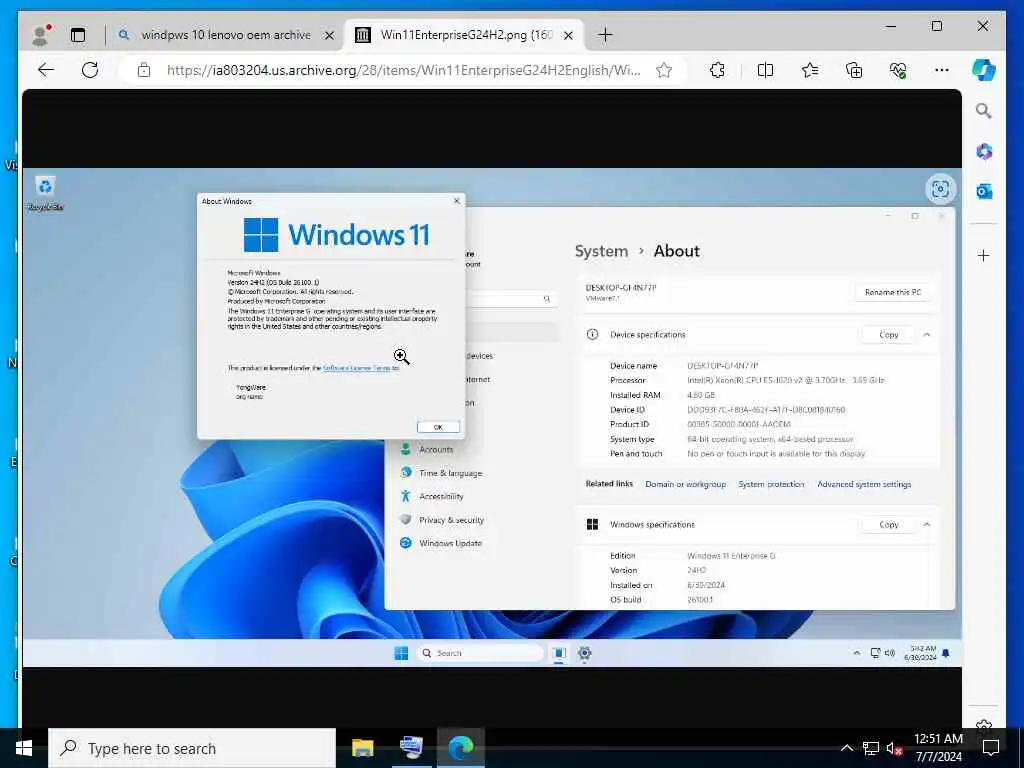Viewport: 1024px width, 768px height.
Task: Click the Settings gear on Windows 11 taskbar
Action: click(584, 653)
